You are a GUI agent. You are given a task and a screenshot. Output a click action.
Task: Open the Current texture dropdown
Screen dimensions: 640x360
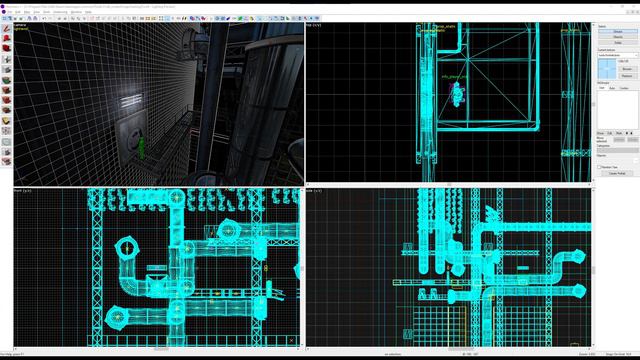pyautogui.click(x=618, y=55)
